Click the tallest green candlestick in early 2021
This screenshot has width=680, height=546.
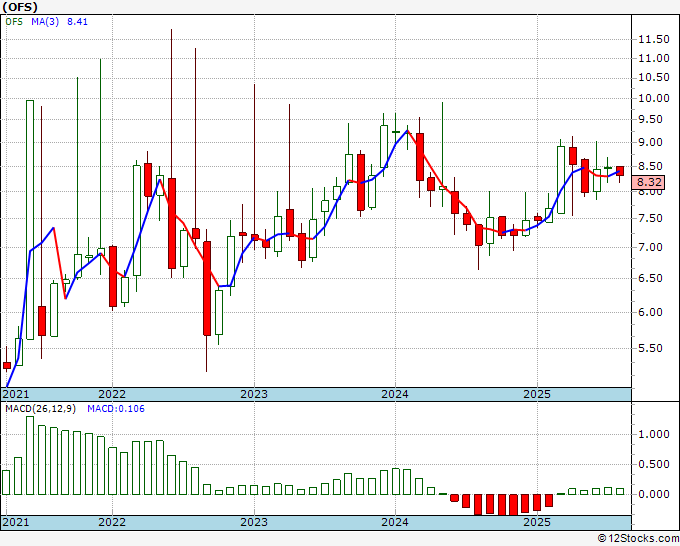(x=30, y=220)
